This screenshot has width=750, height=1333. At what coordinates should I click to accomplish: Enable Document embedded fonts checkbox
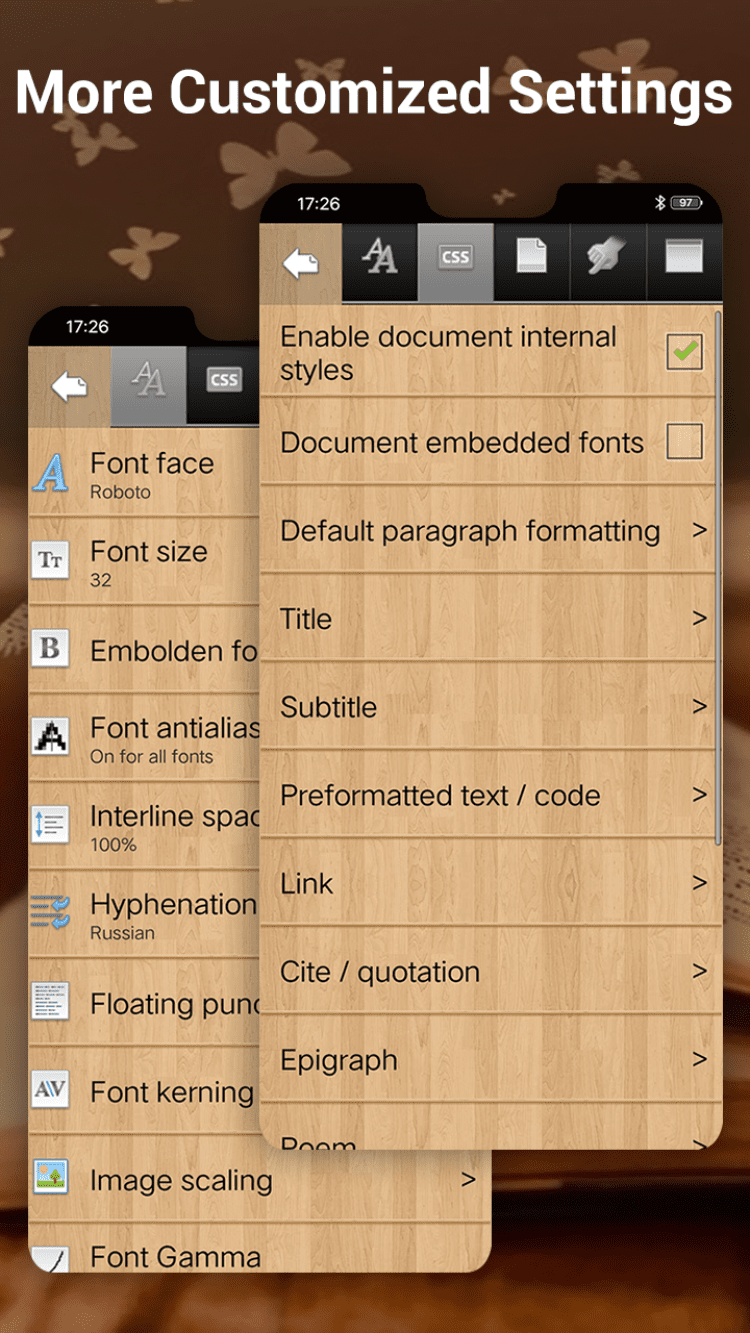685,441
